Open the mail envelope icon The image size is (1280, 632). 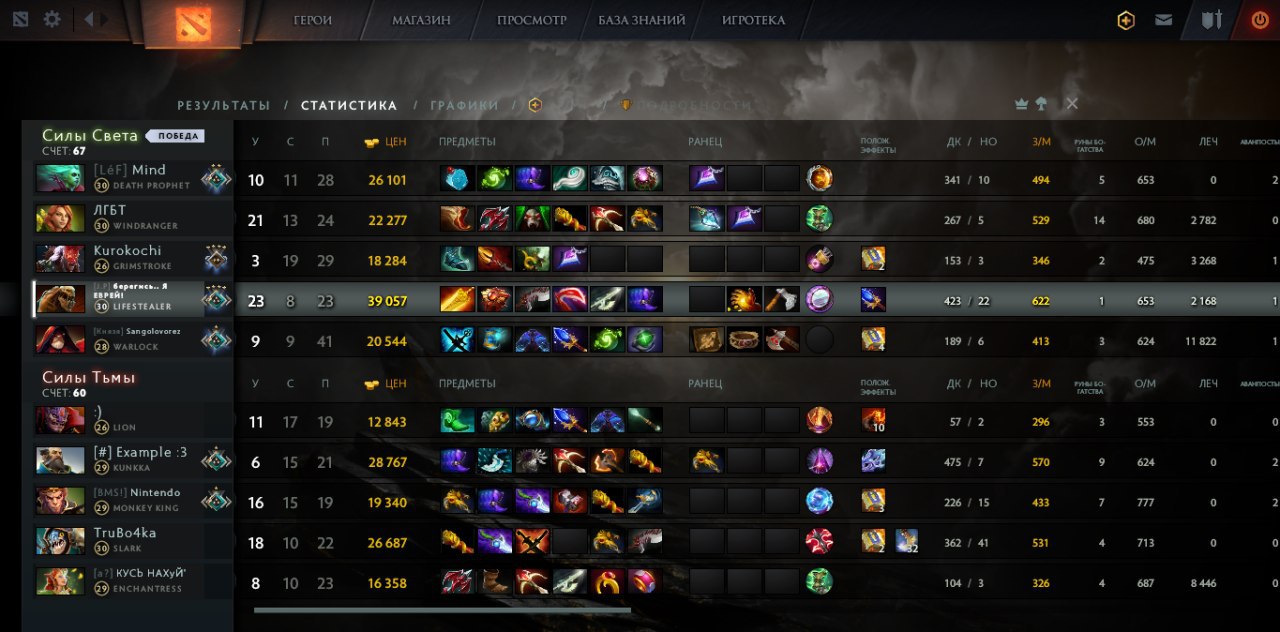point(1163,20)
